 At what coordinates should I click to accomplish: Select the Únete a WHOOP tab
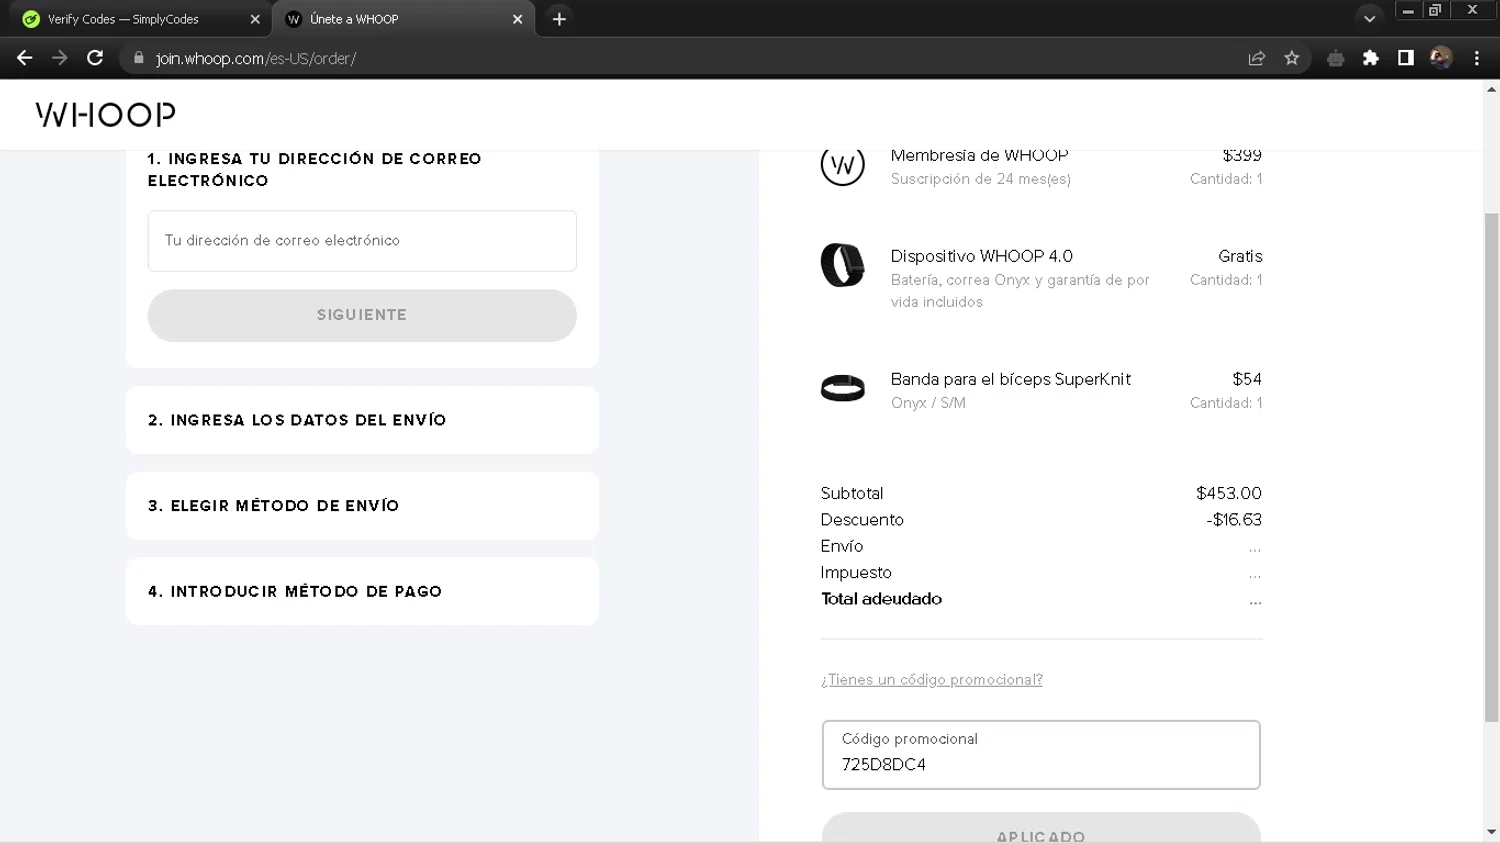[403, 19]
